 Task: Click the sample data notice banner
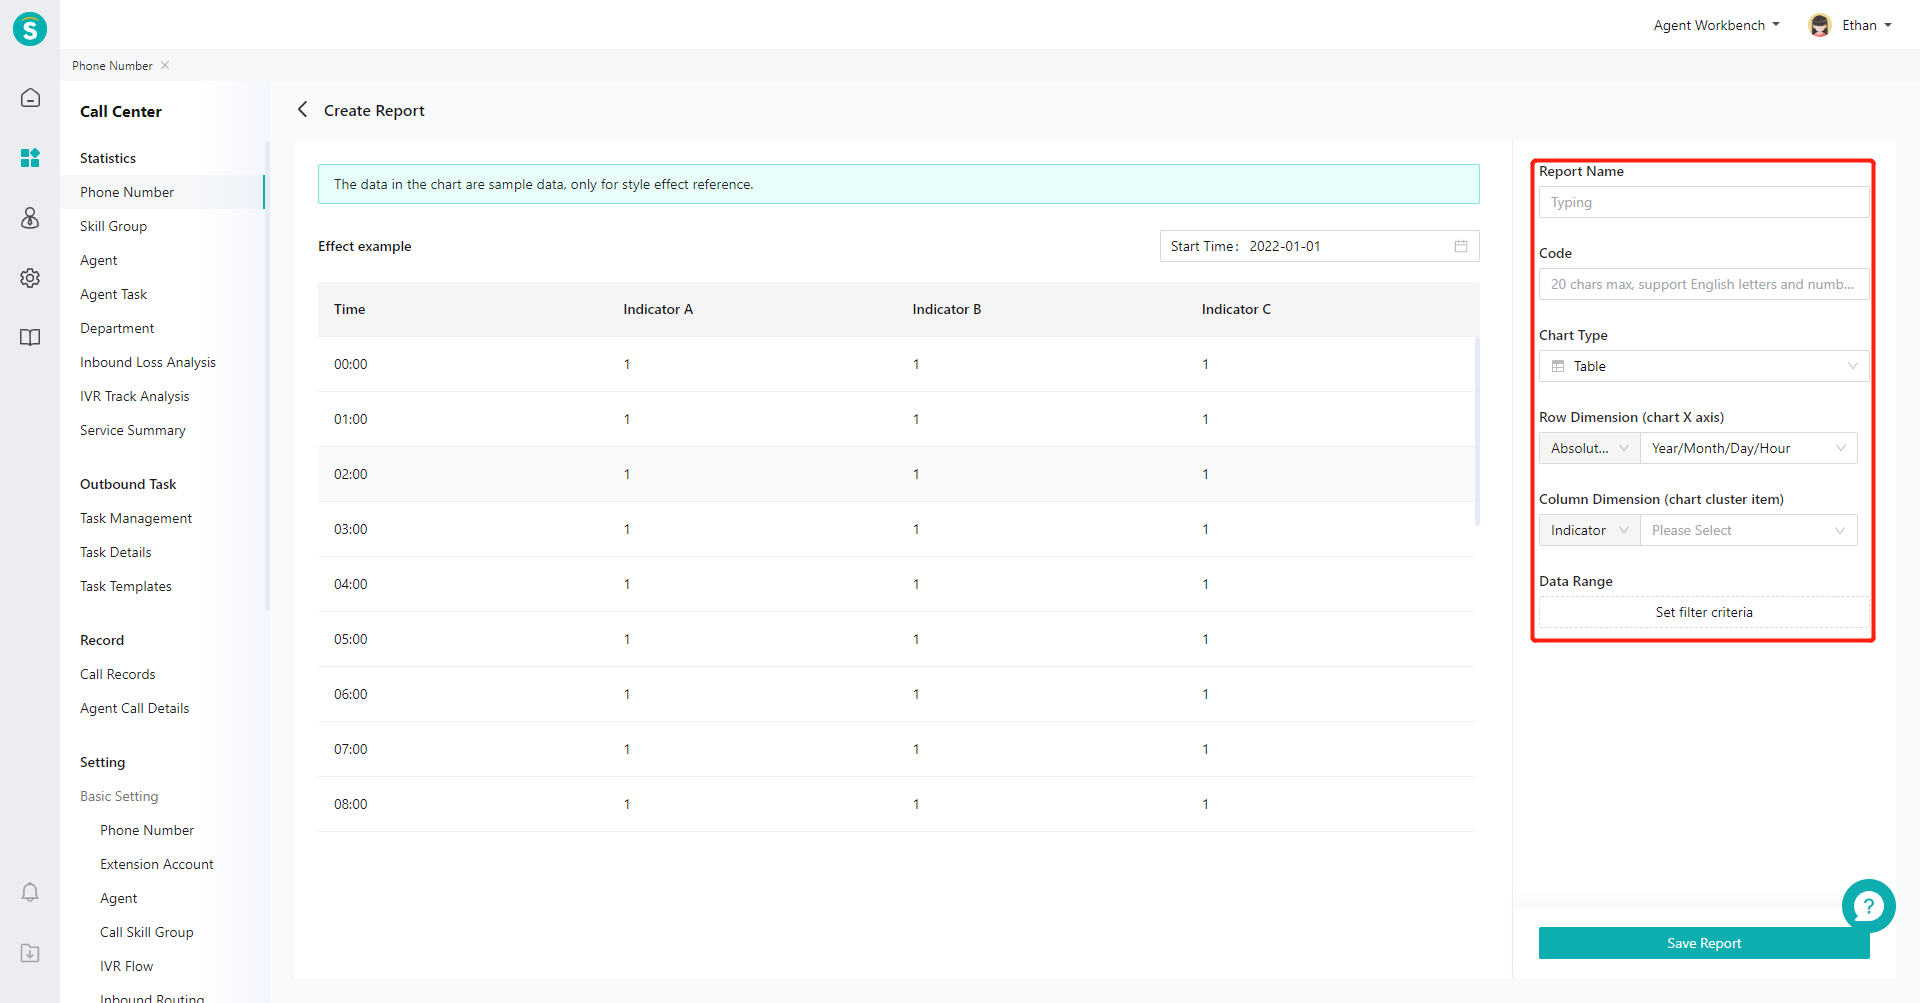(x=899, y=184)
